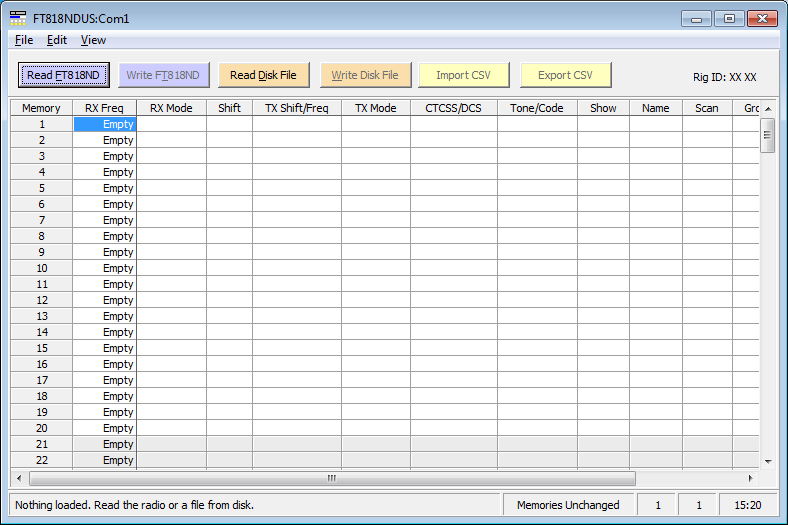This screenshot has width=788, height=525.
Task: Click the Write Disk File button
Action: pos(365,75)
